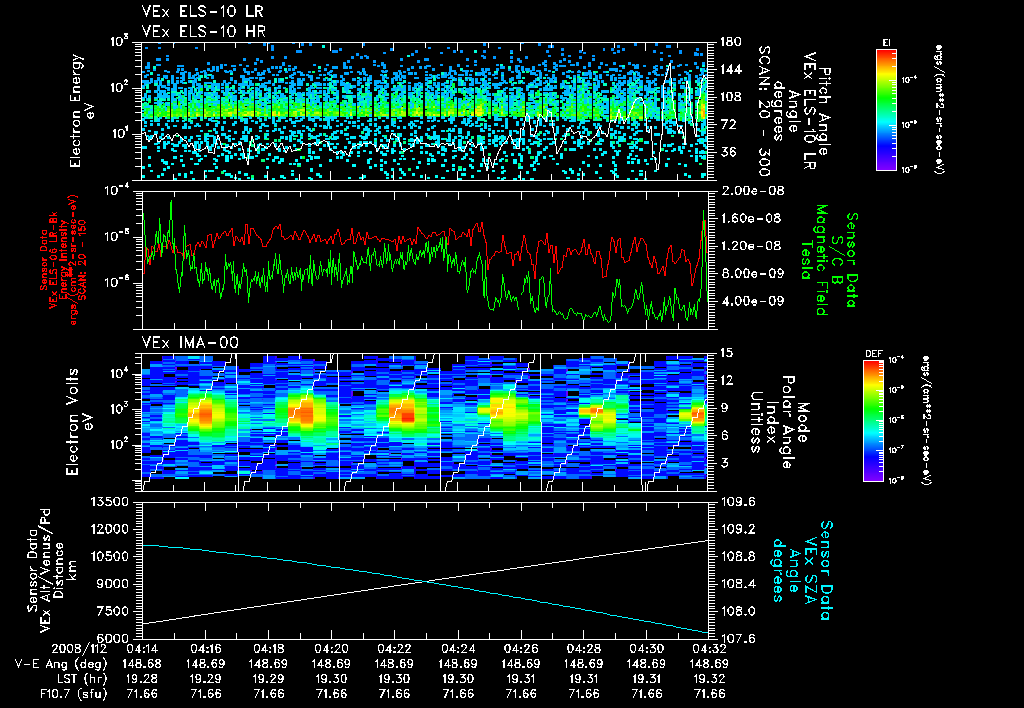Select the red VEx ELS-06 Energy Intensity label
This screenshot has height=708, width=1024.
pyautogui.click(x=63, y=260)
